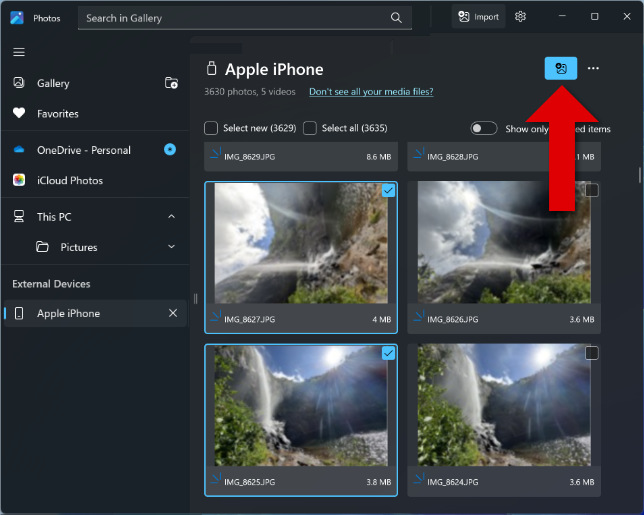Remove Apple iPhone from External Devices

(173, 313)
